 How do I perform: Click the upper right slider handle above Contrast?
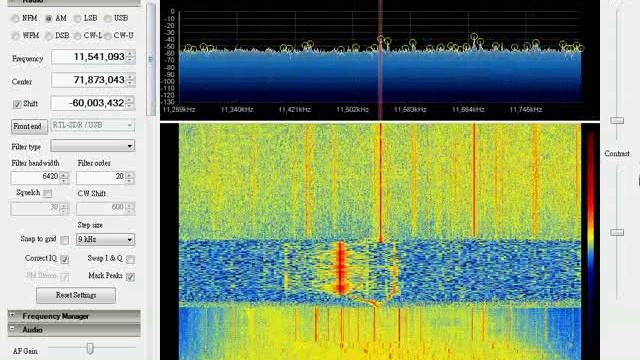617,120
